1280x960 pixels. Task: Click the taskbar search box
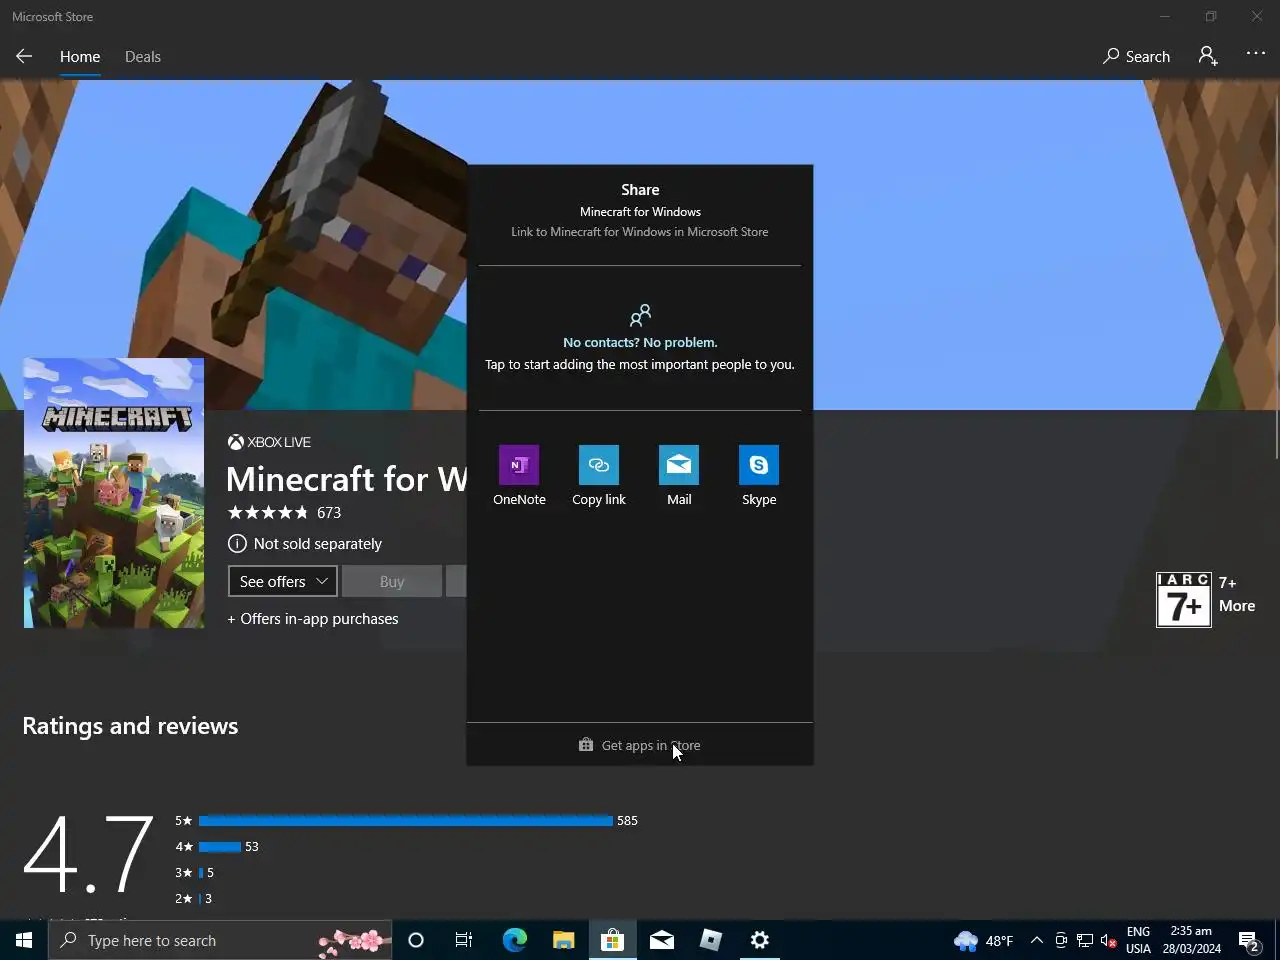[x=220, y=940]
